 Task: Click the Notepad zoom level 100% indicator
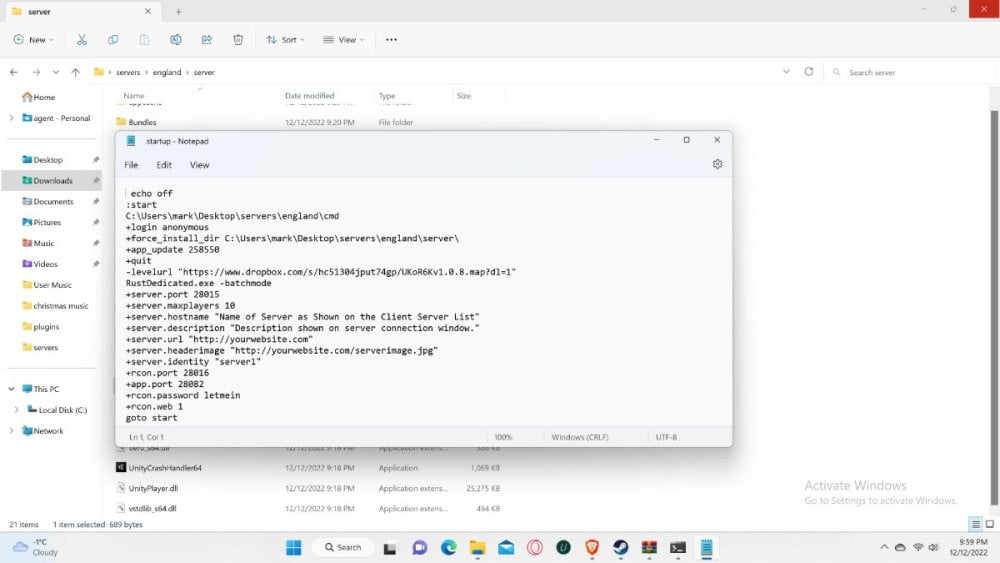(x=503, y=437)
